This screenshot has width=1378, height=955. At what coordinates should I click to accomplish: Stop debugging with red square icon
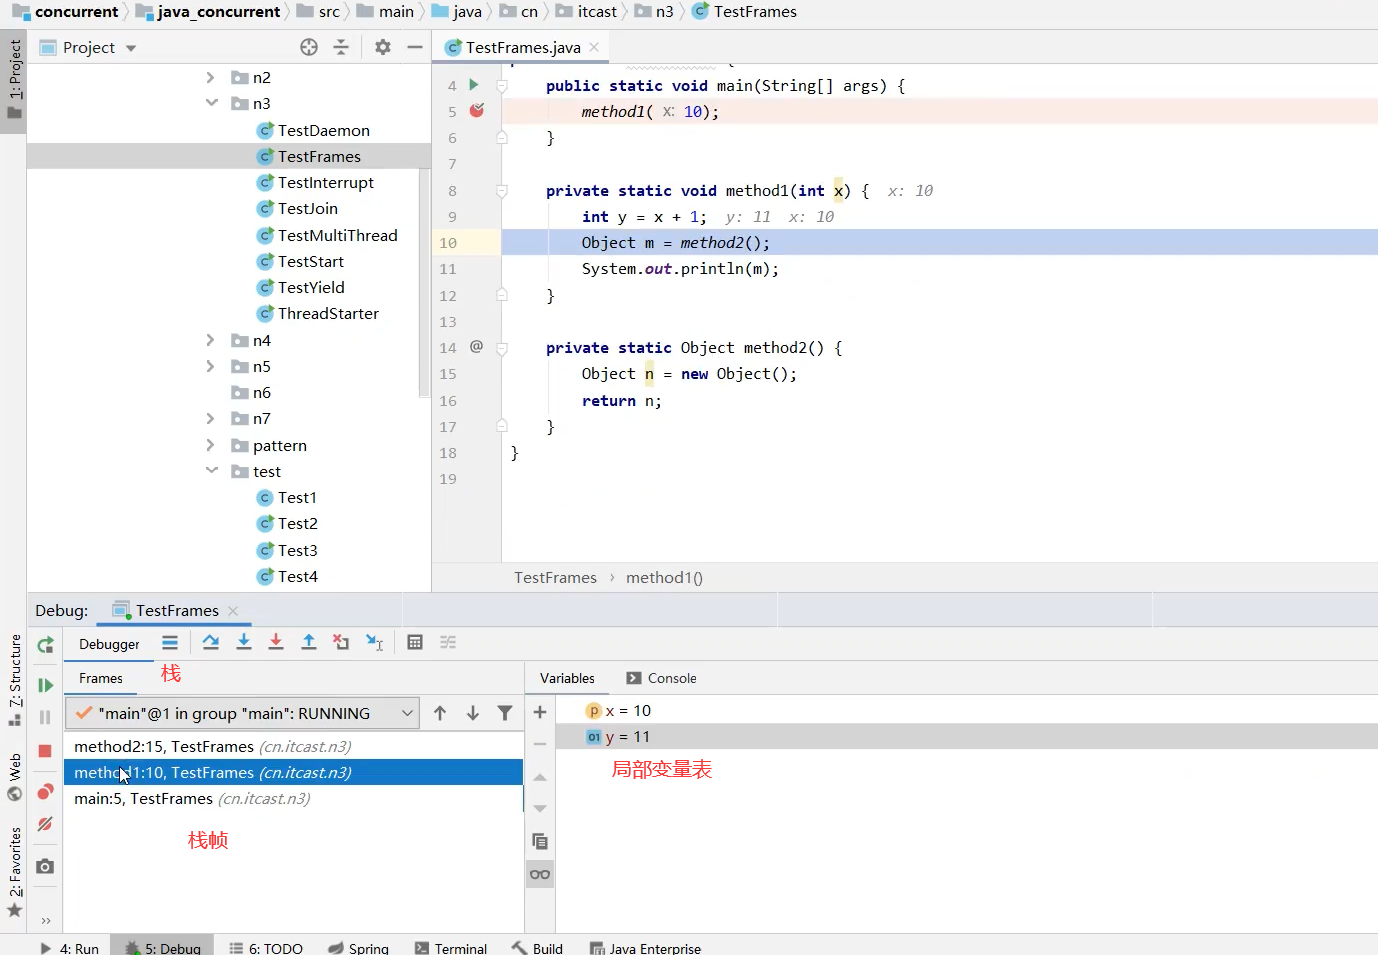[45, 751]
